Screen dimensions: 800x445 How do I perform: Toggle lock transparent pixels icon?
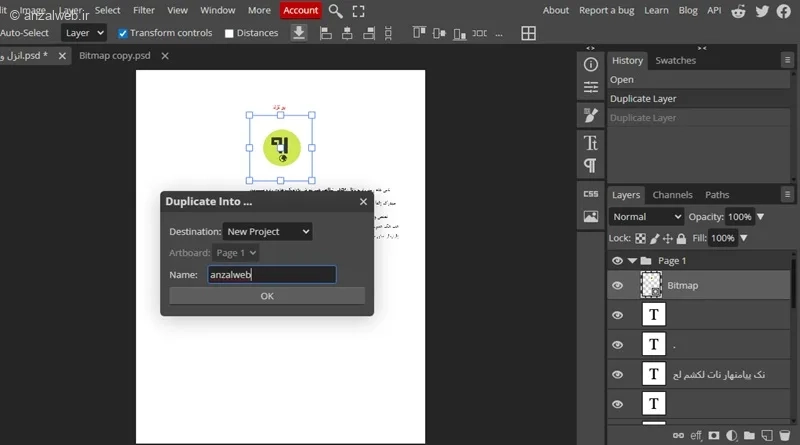coord(640,238)
